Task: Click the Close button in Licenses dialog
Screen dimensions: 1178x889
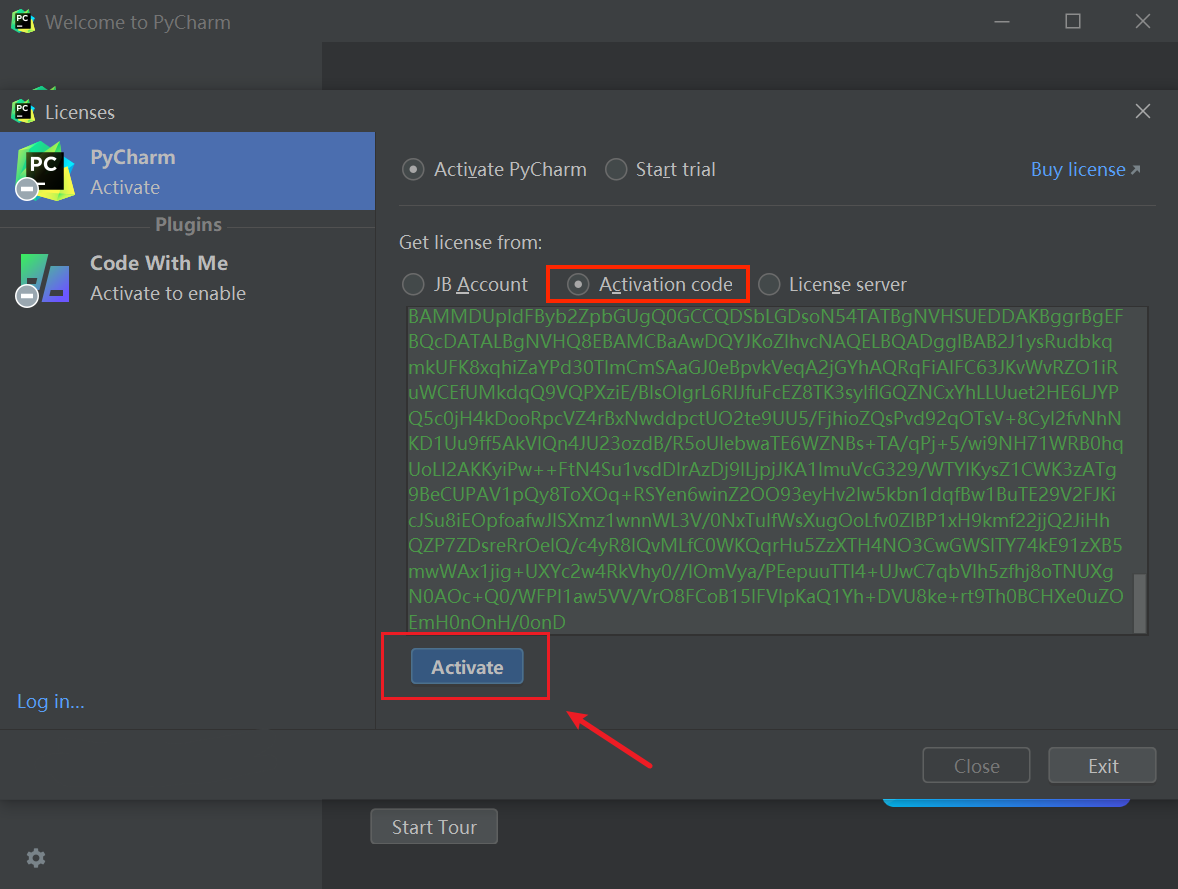Action: click(x=976, y=765)
